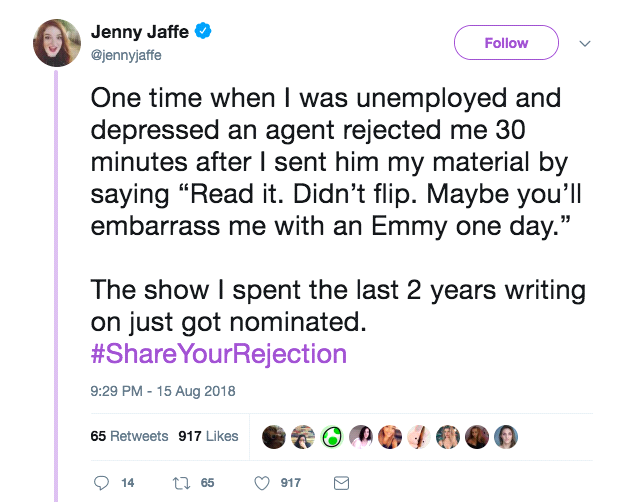Open the tweet options chevron dropdown

point(586,43)
